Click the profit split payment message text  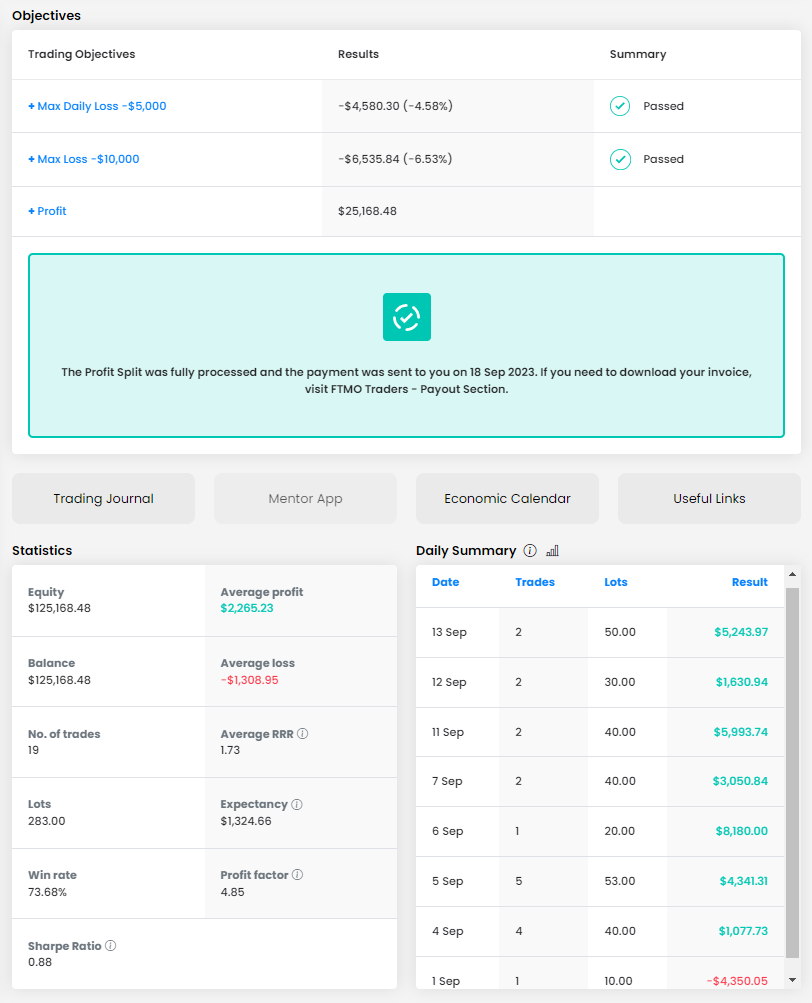tap(406, 381)
